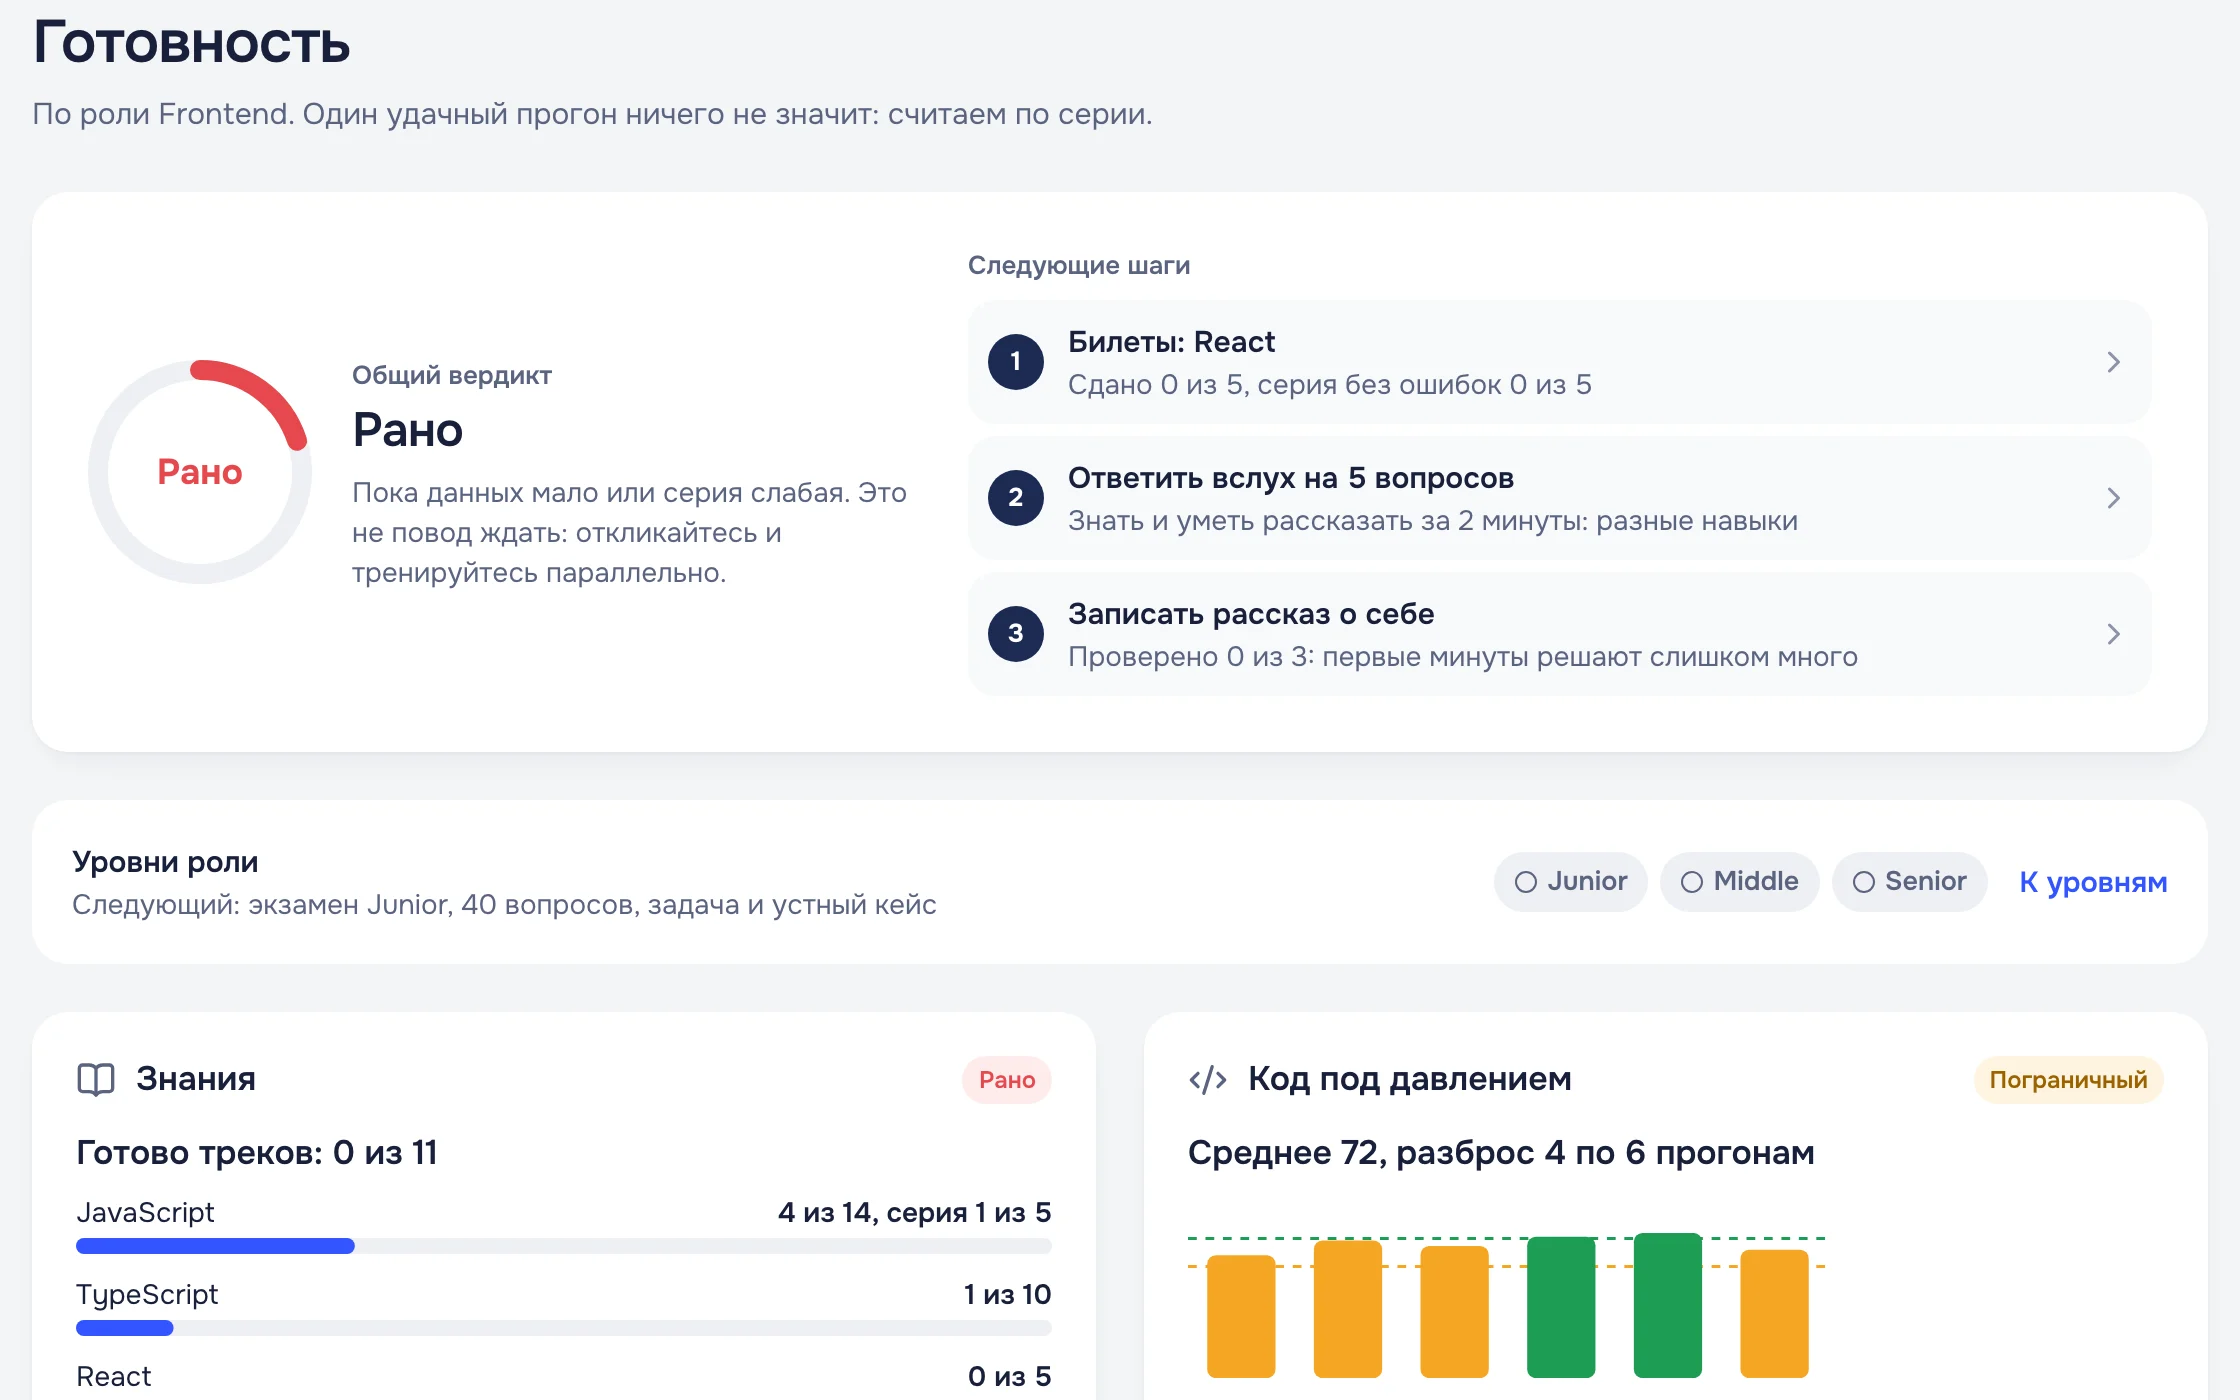Image resolution: width=2240 pixels, height=1400 pixels.
Task: Click the step 1 number badge
Action: click(1016, 362)
